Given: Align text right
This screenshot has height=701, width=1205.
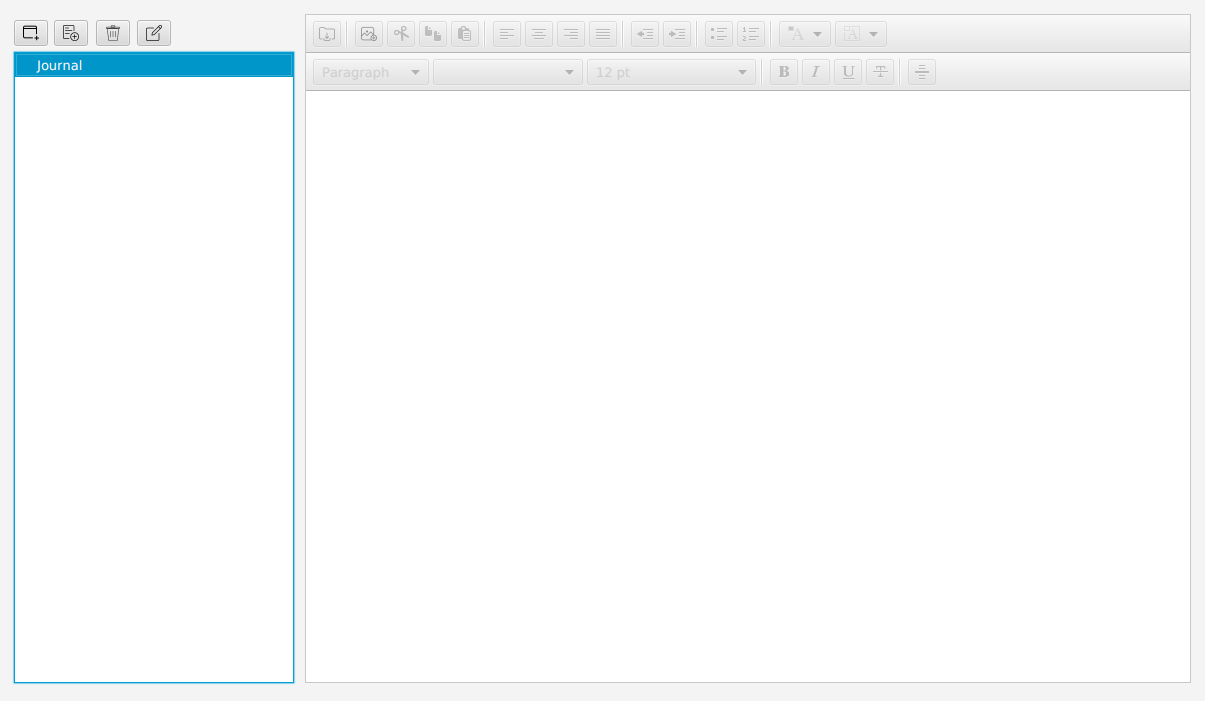Looking at the screenshot, I should click(x=571, y=34).
